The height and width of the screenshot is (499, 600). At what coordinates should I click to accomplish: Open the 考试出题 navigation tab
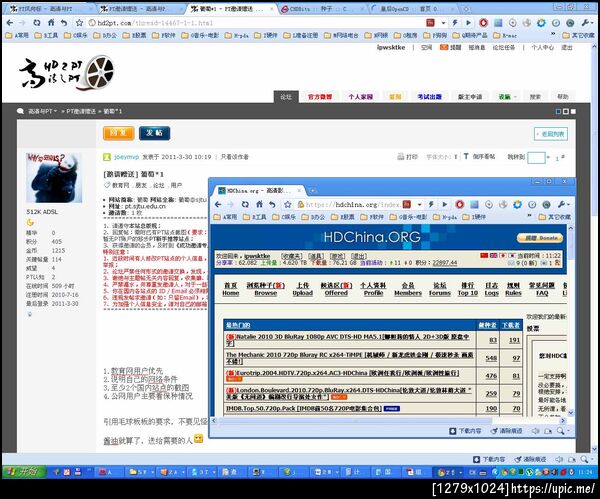(x=429, y=97)
